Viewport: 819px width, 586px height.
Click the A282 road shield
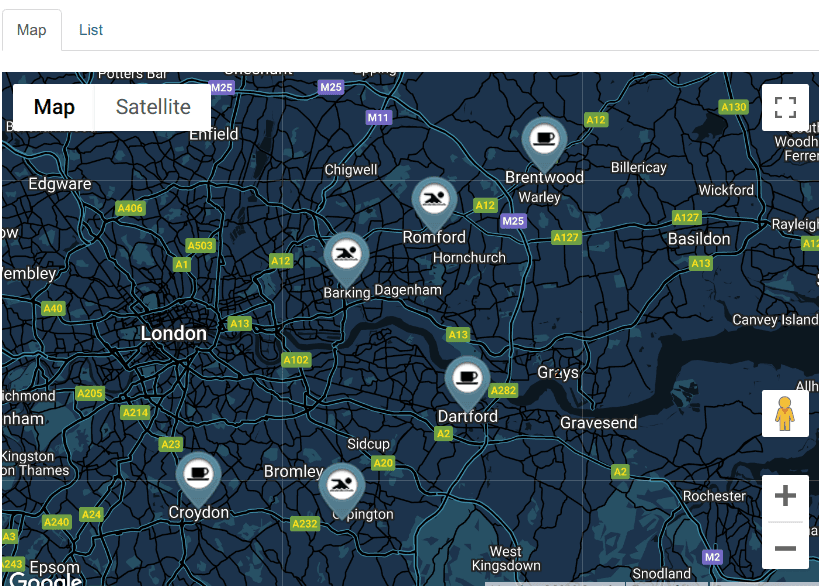click(x=504, y=390)
